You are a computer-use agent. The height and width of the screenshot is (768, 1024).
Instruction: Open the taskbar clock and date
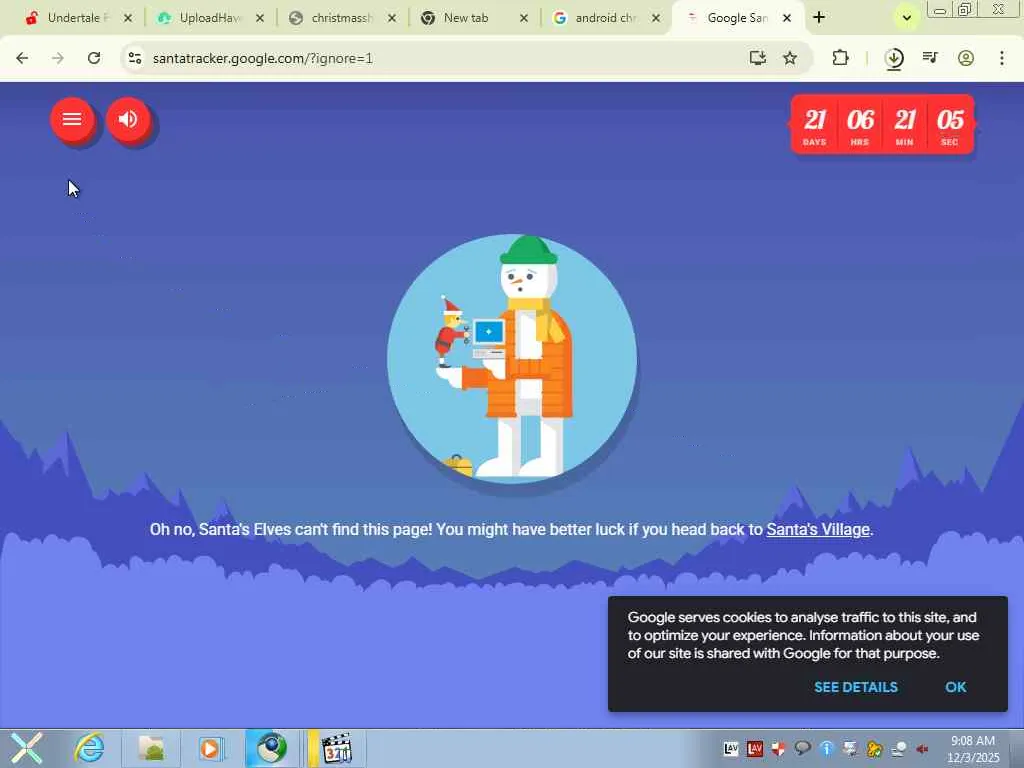coord(973,749)
